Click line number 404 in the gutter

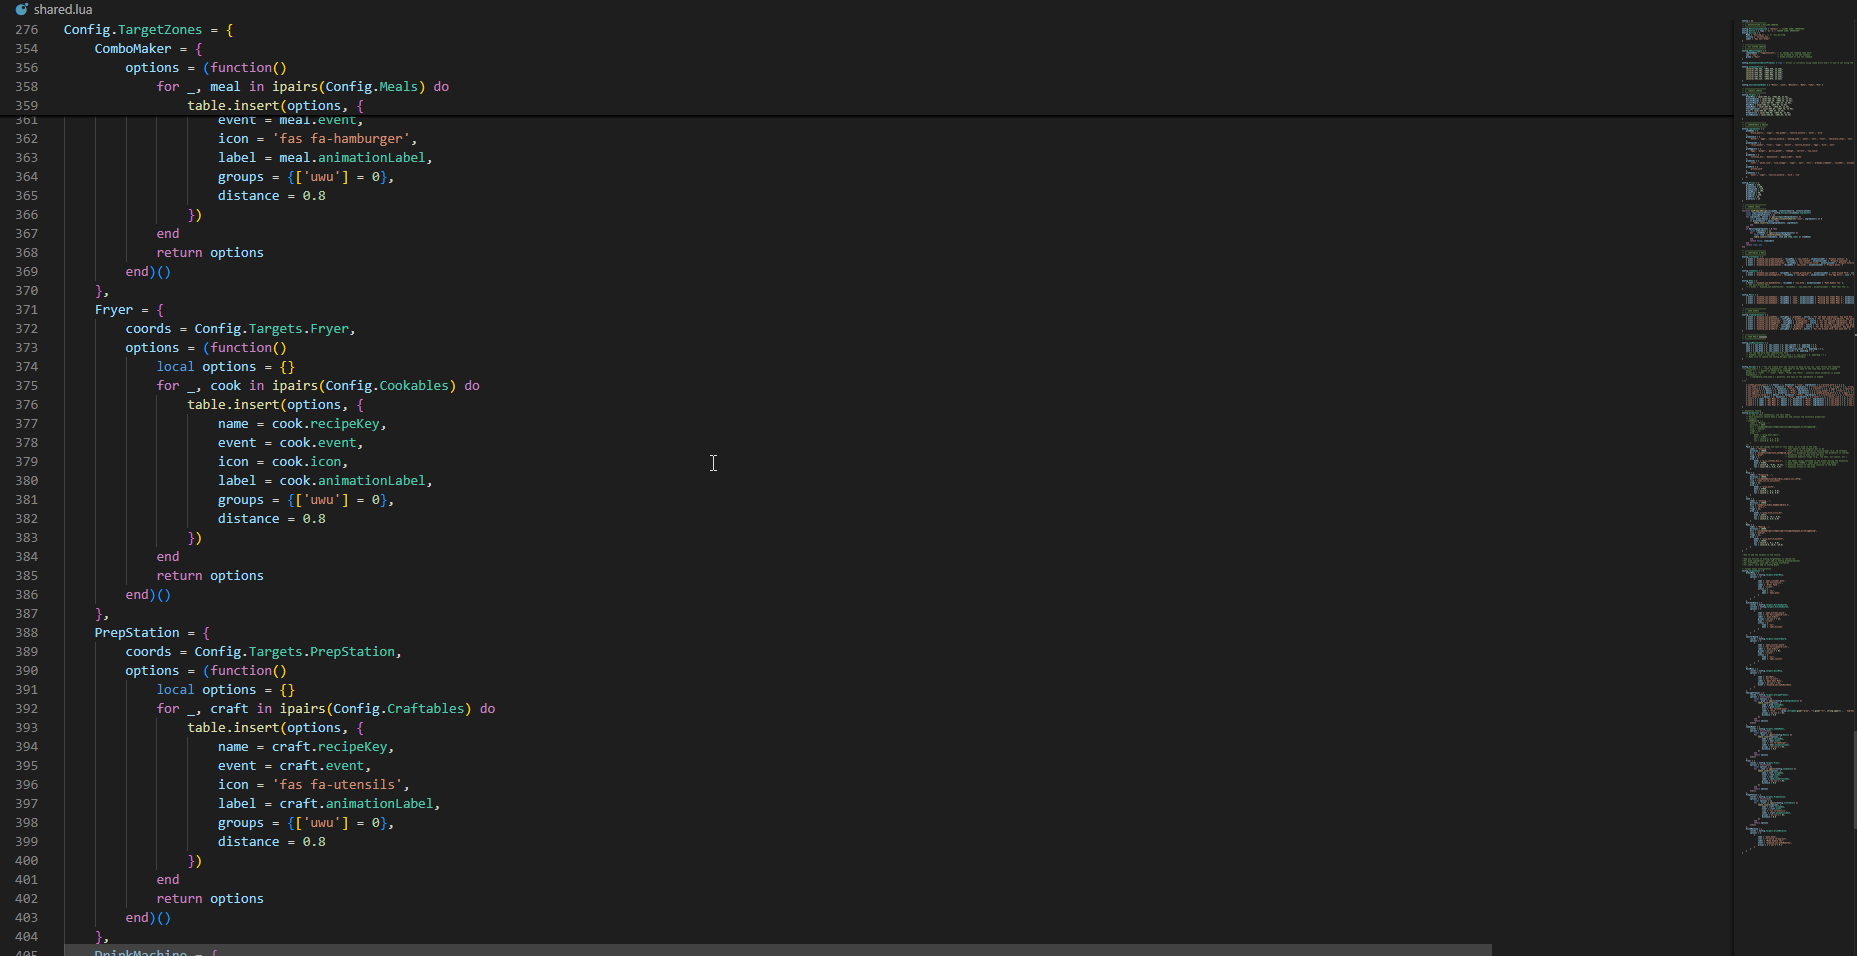pyautogui.click(x=25, y=936)
